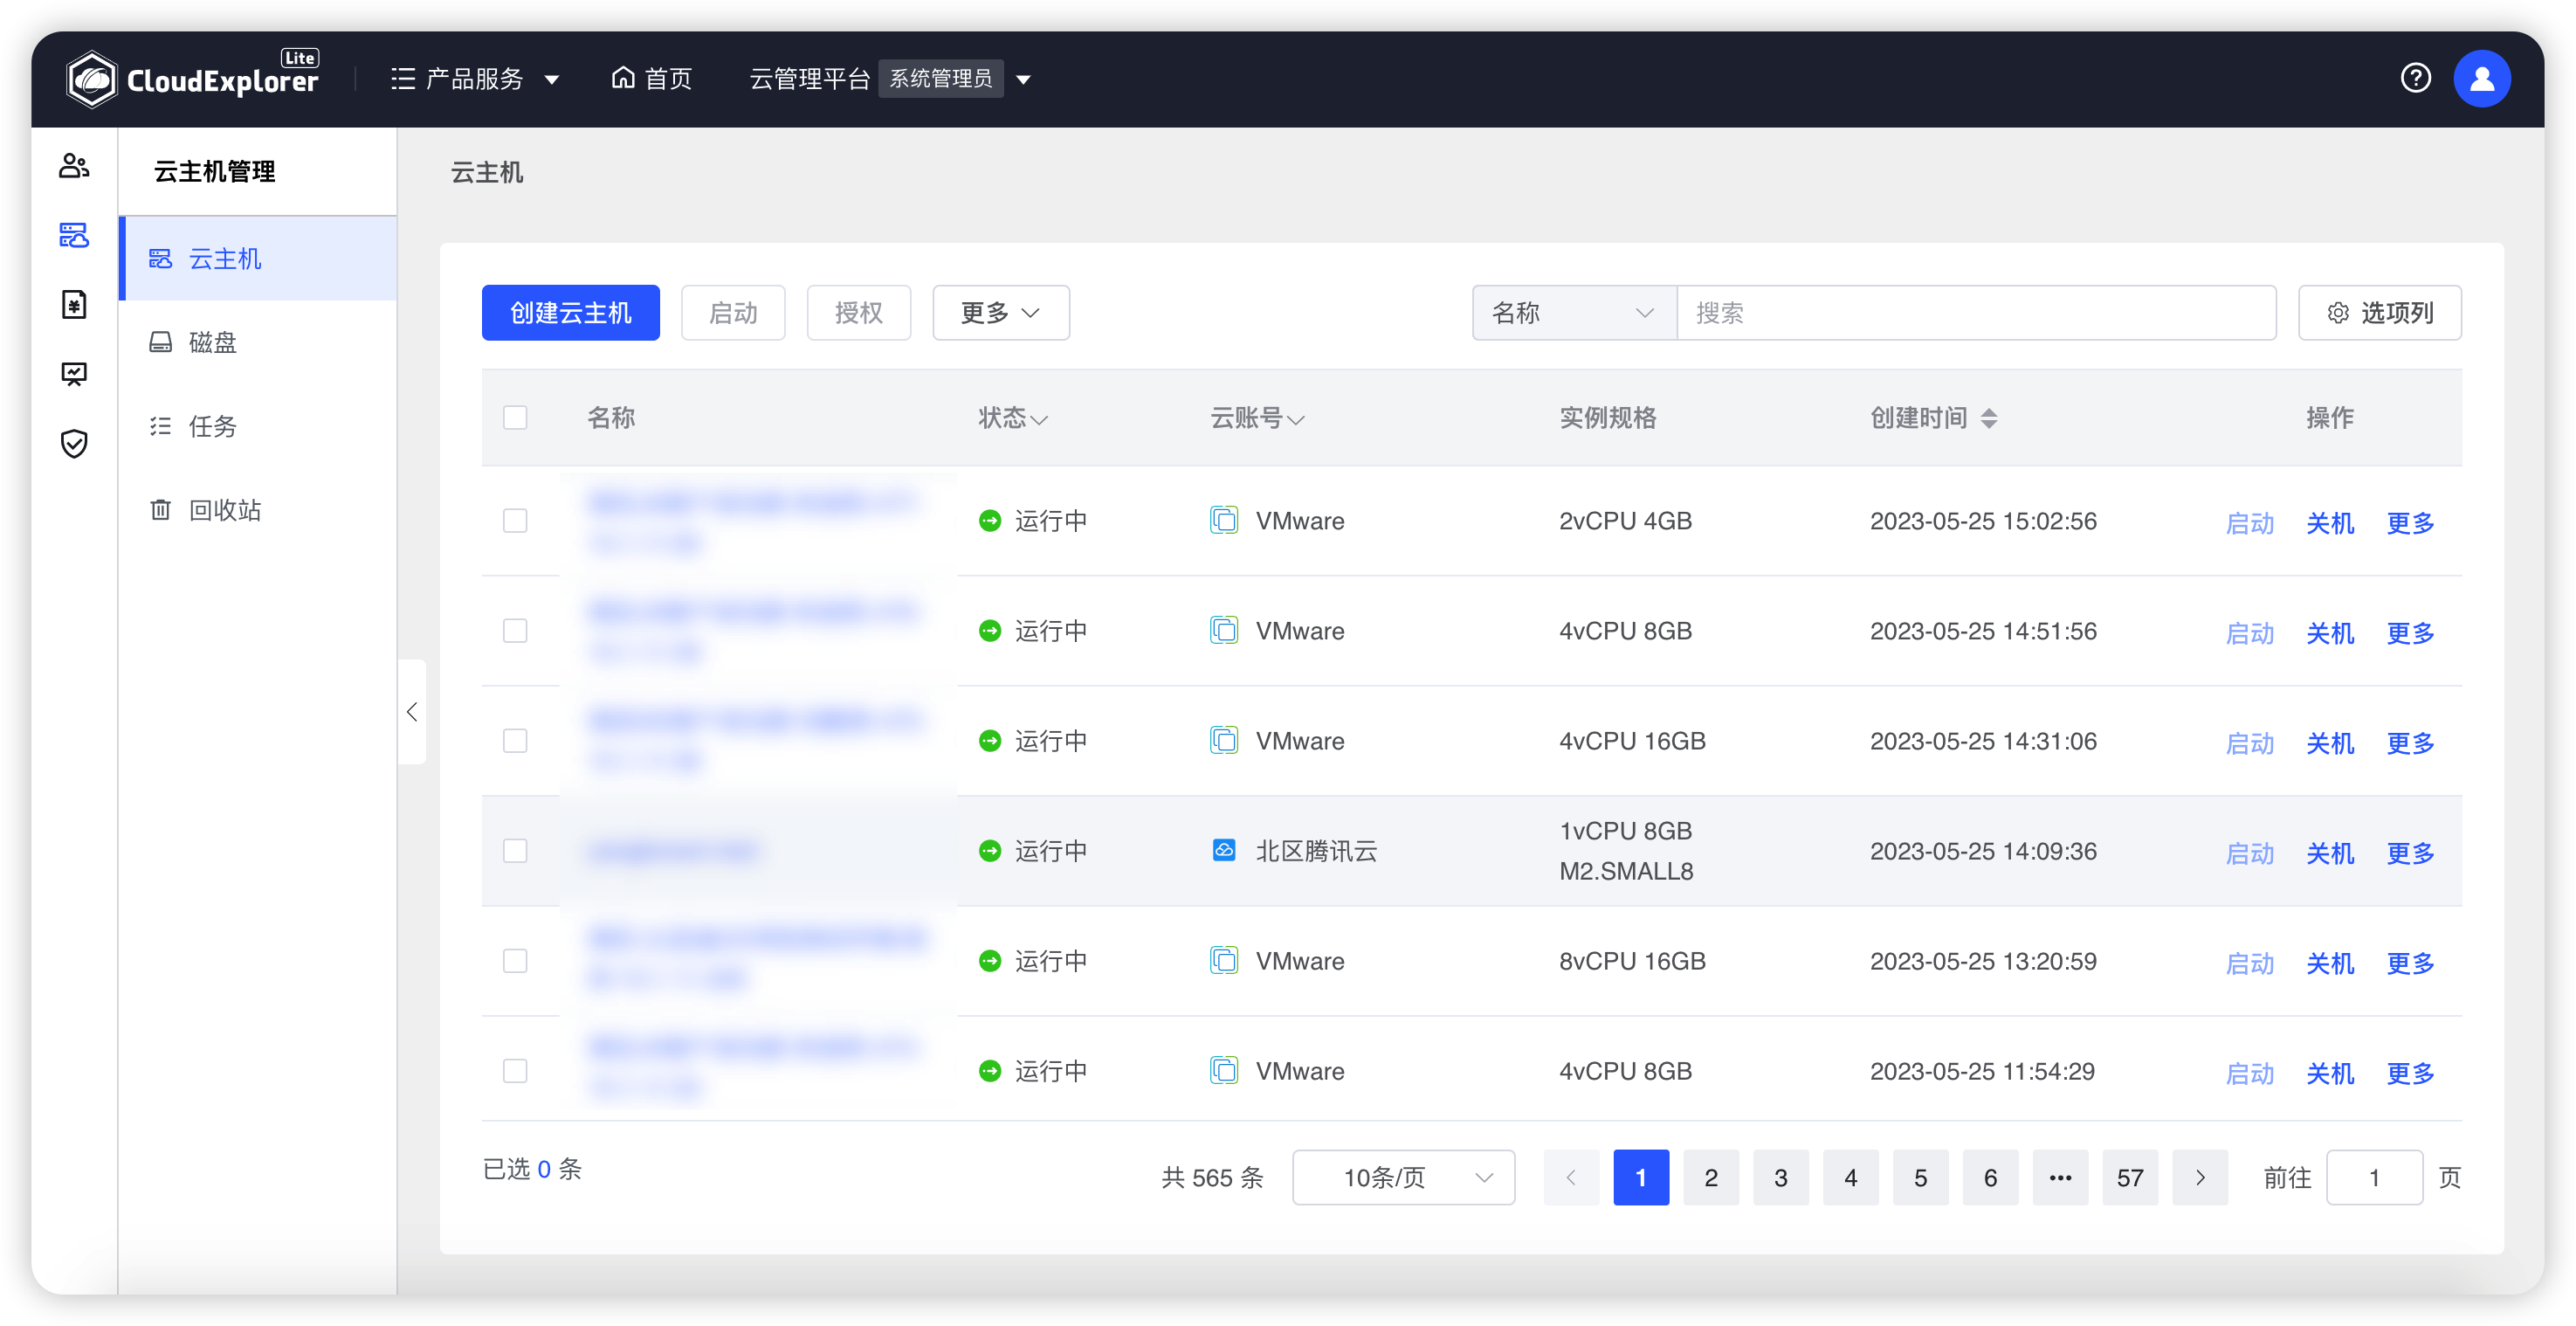
Task: Open the 名称 search filter dropdown
Action: pos(1573,312)
